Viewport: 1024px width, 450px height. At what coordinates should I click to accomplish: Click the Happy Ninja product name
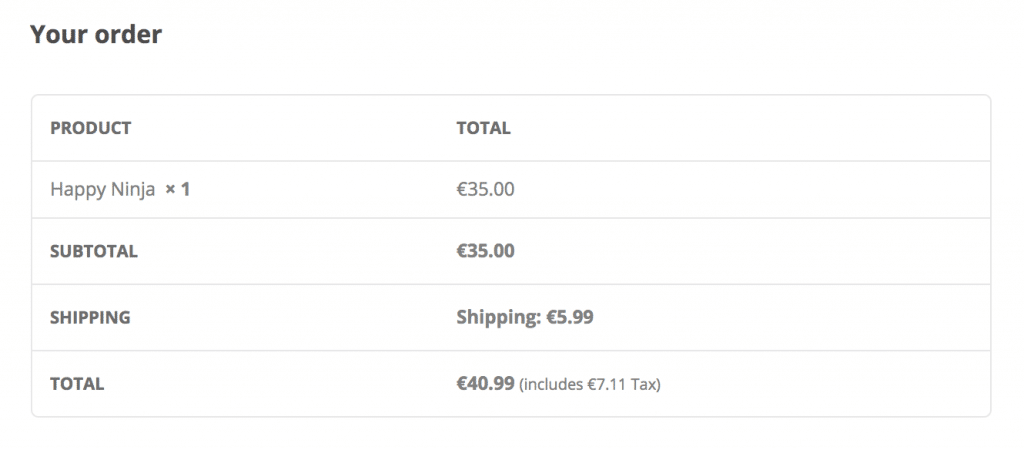pos(103,190)
